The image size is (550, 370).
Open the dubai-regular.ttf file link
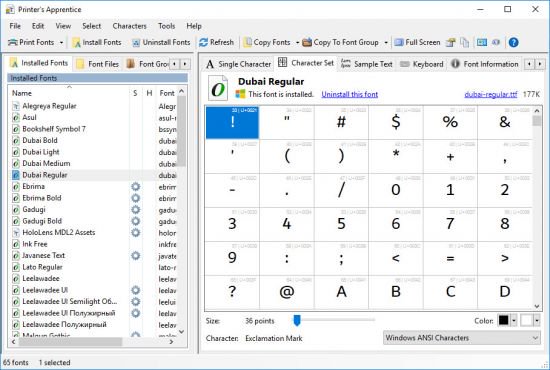[490, 94]
